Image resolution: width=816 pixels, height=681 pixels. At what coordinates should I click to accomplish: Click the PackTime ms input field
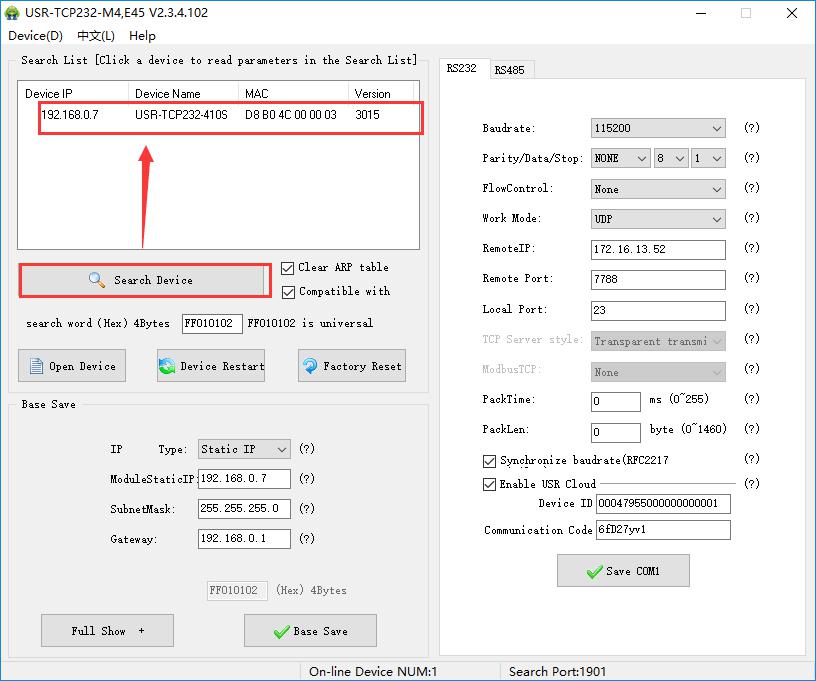pos(616,402)
